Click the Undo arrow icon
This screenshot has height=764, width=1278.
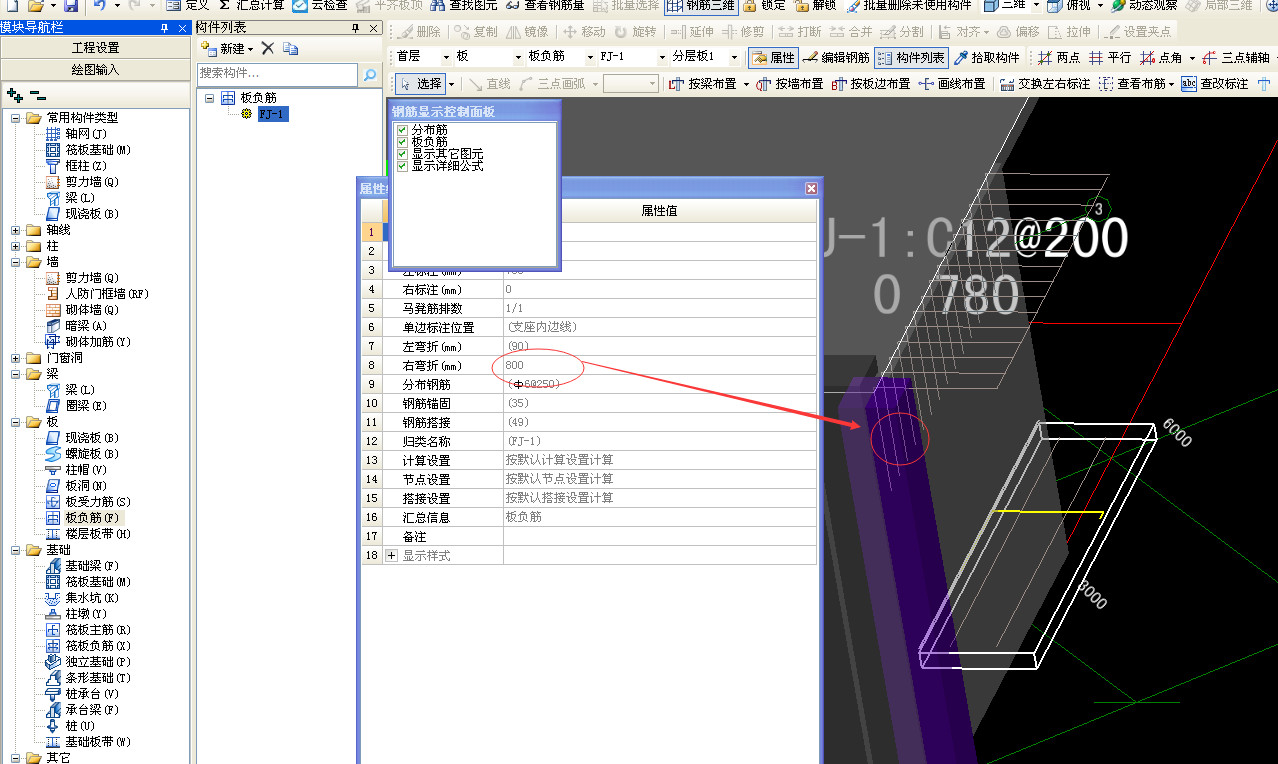(99, 5)
